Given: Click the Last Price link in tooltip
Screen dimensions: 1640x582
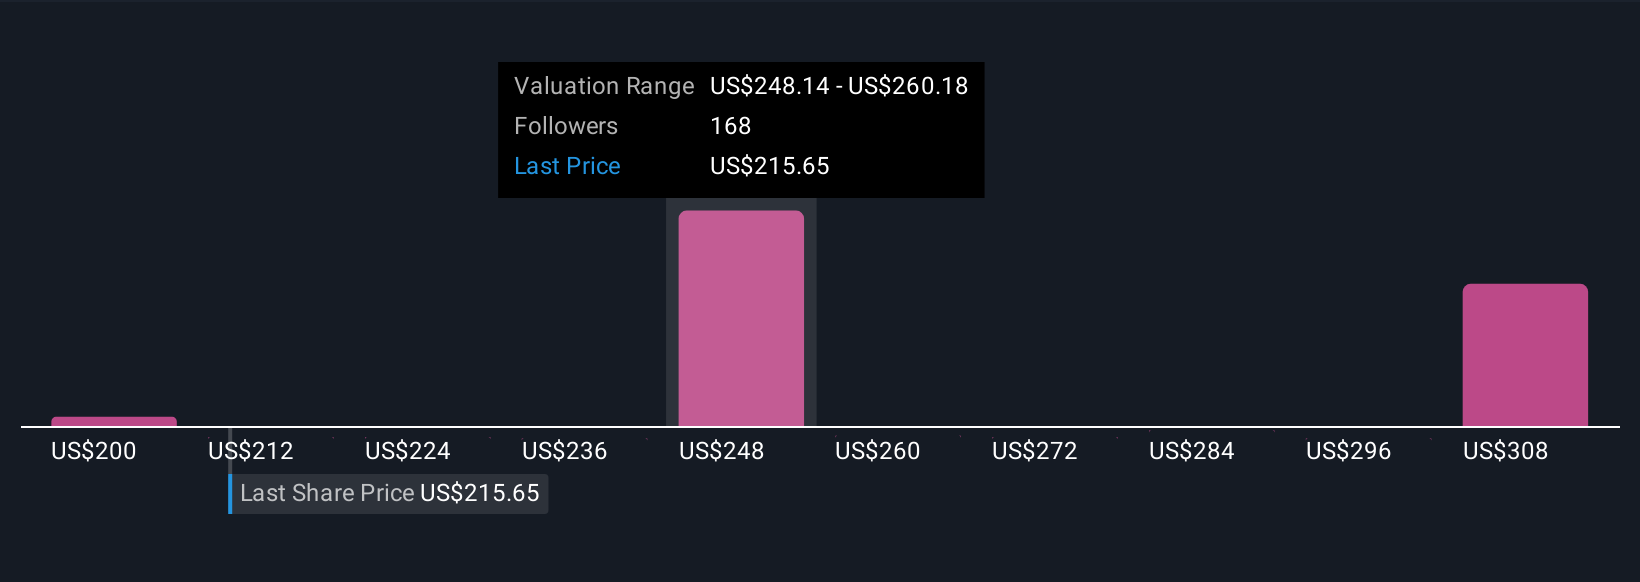Looking at the screenshot, I should coord(567,166).
